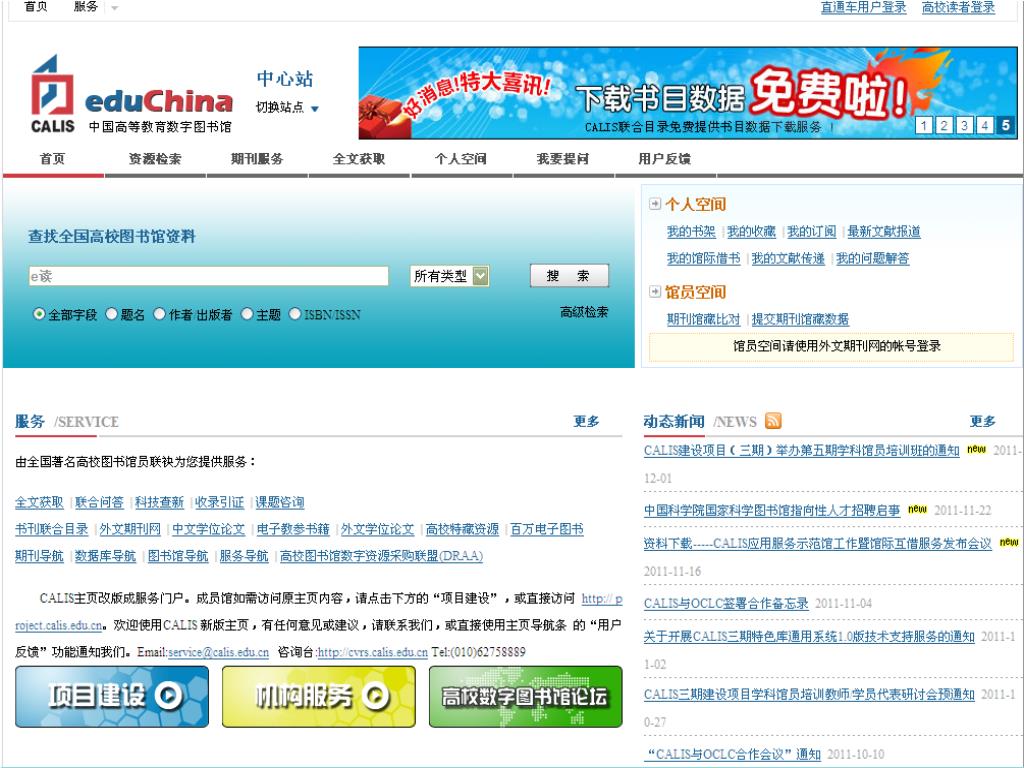The width and height of the screenshot is (1024, 768).
Task: Click the expand icon next to 馆员空间
Action: (654, 291)
